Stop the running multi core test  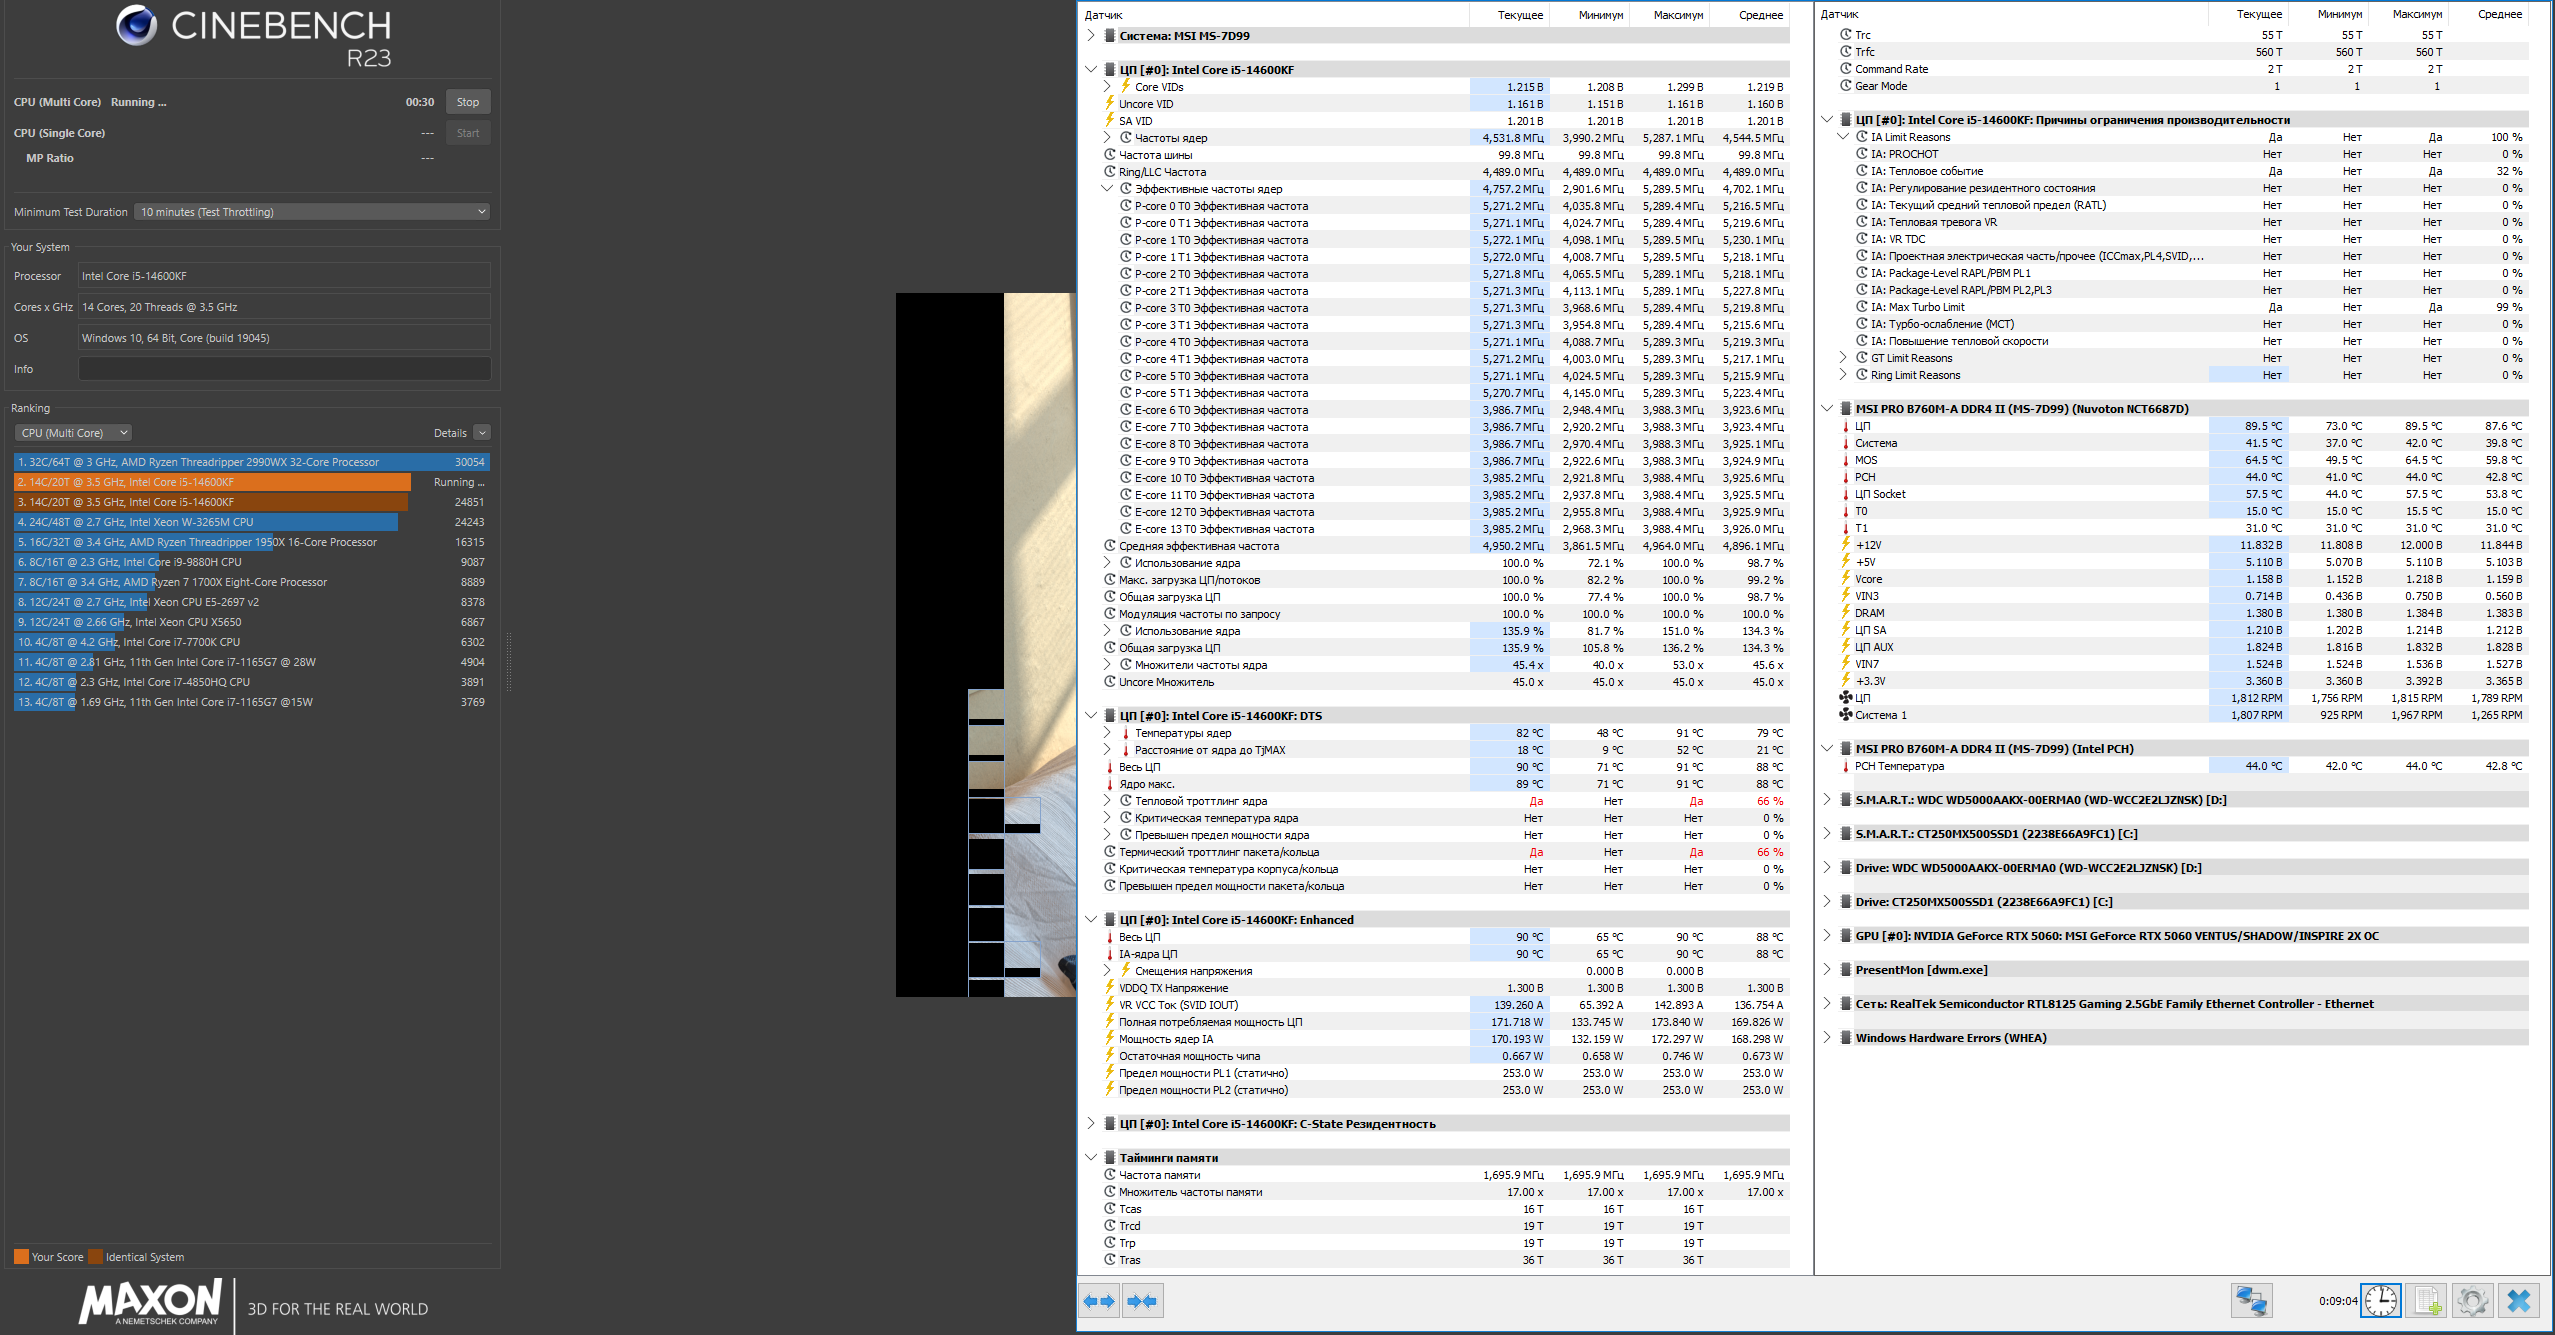tap(467, 102)
